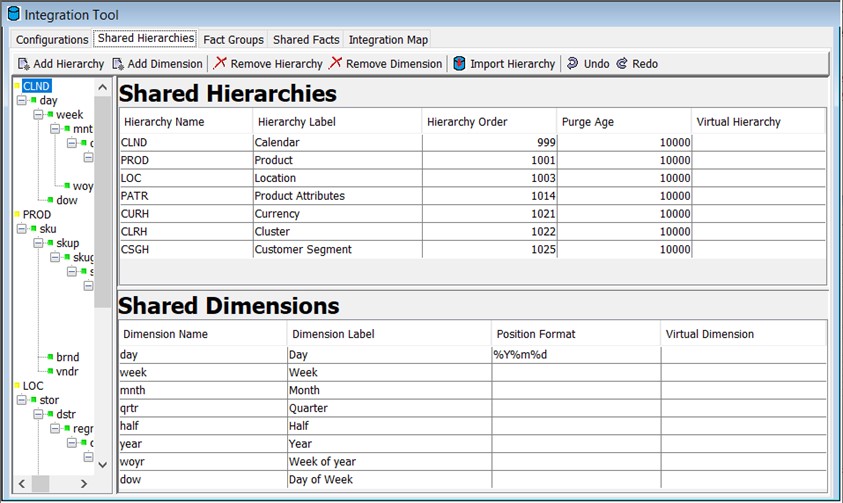The image size is (843, 503).
Task: Click the Add Hierarchy icon
Action: point(24,64)
